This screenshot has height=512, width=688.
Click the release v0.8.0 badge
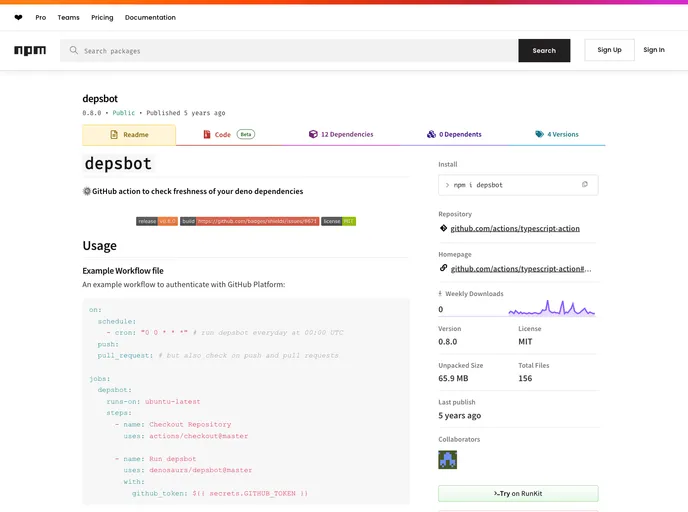pyautogui.click(x=157, y=221)
